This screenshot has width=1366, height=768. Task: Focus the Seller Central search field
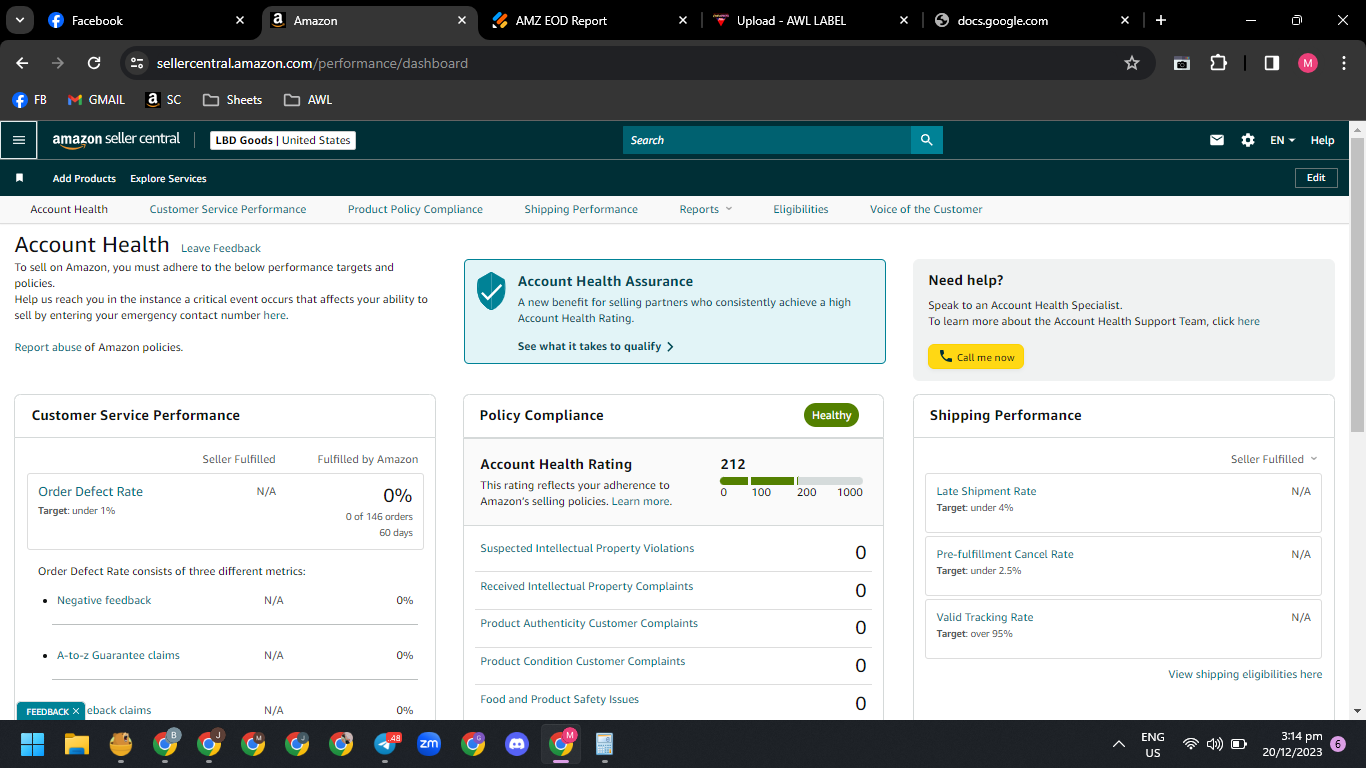[x=767, y=140]
